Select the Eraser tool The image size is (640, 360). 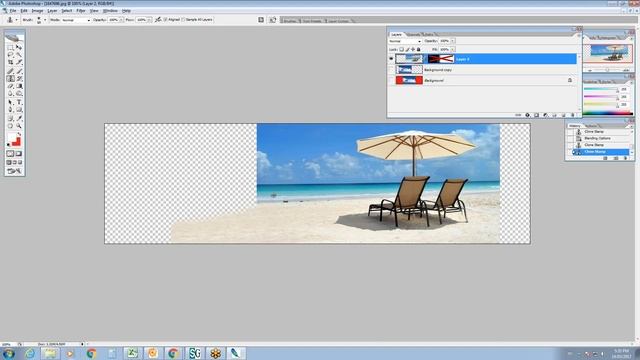tap(11, 86)
